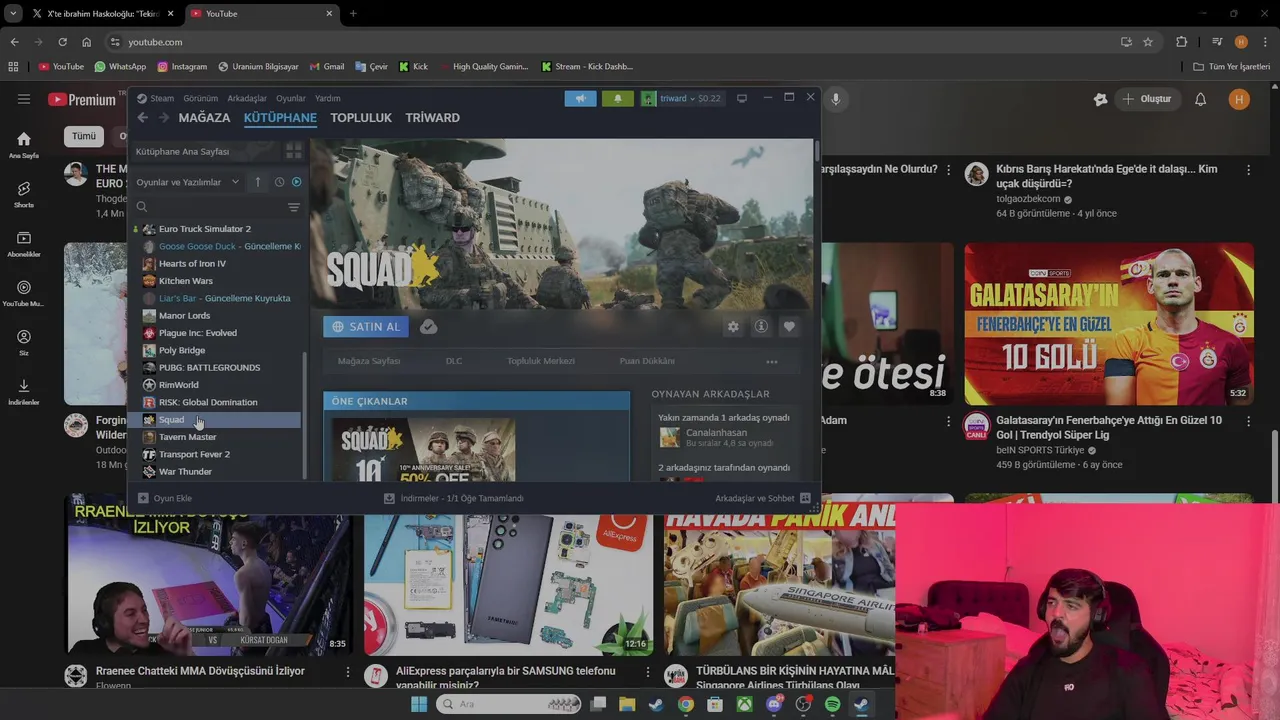Open more options for Galatasaray video
The width and height of the screenshot is (1280, 720).
coord(1248,422)
